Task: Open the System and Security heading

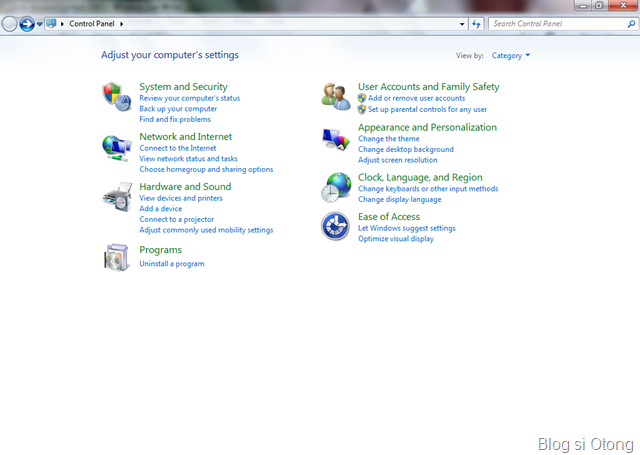Action: coord(183,87)
